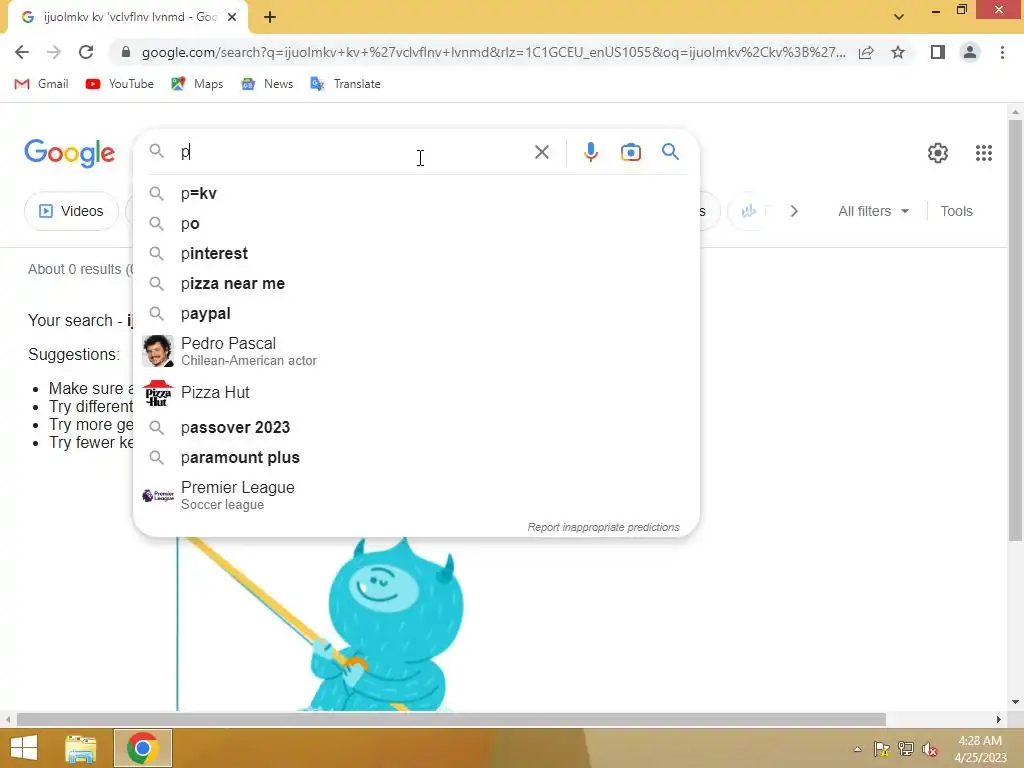
Task: Open a new tab with the plus button
Action: pyautogui.click(x=270, y=18)
